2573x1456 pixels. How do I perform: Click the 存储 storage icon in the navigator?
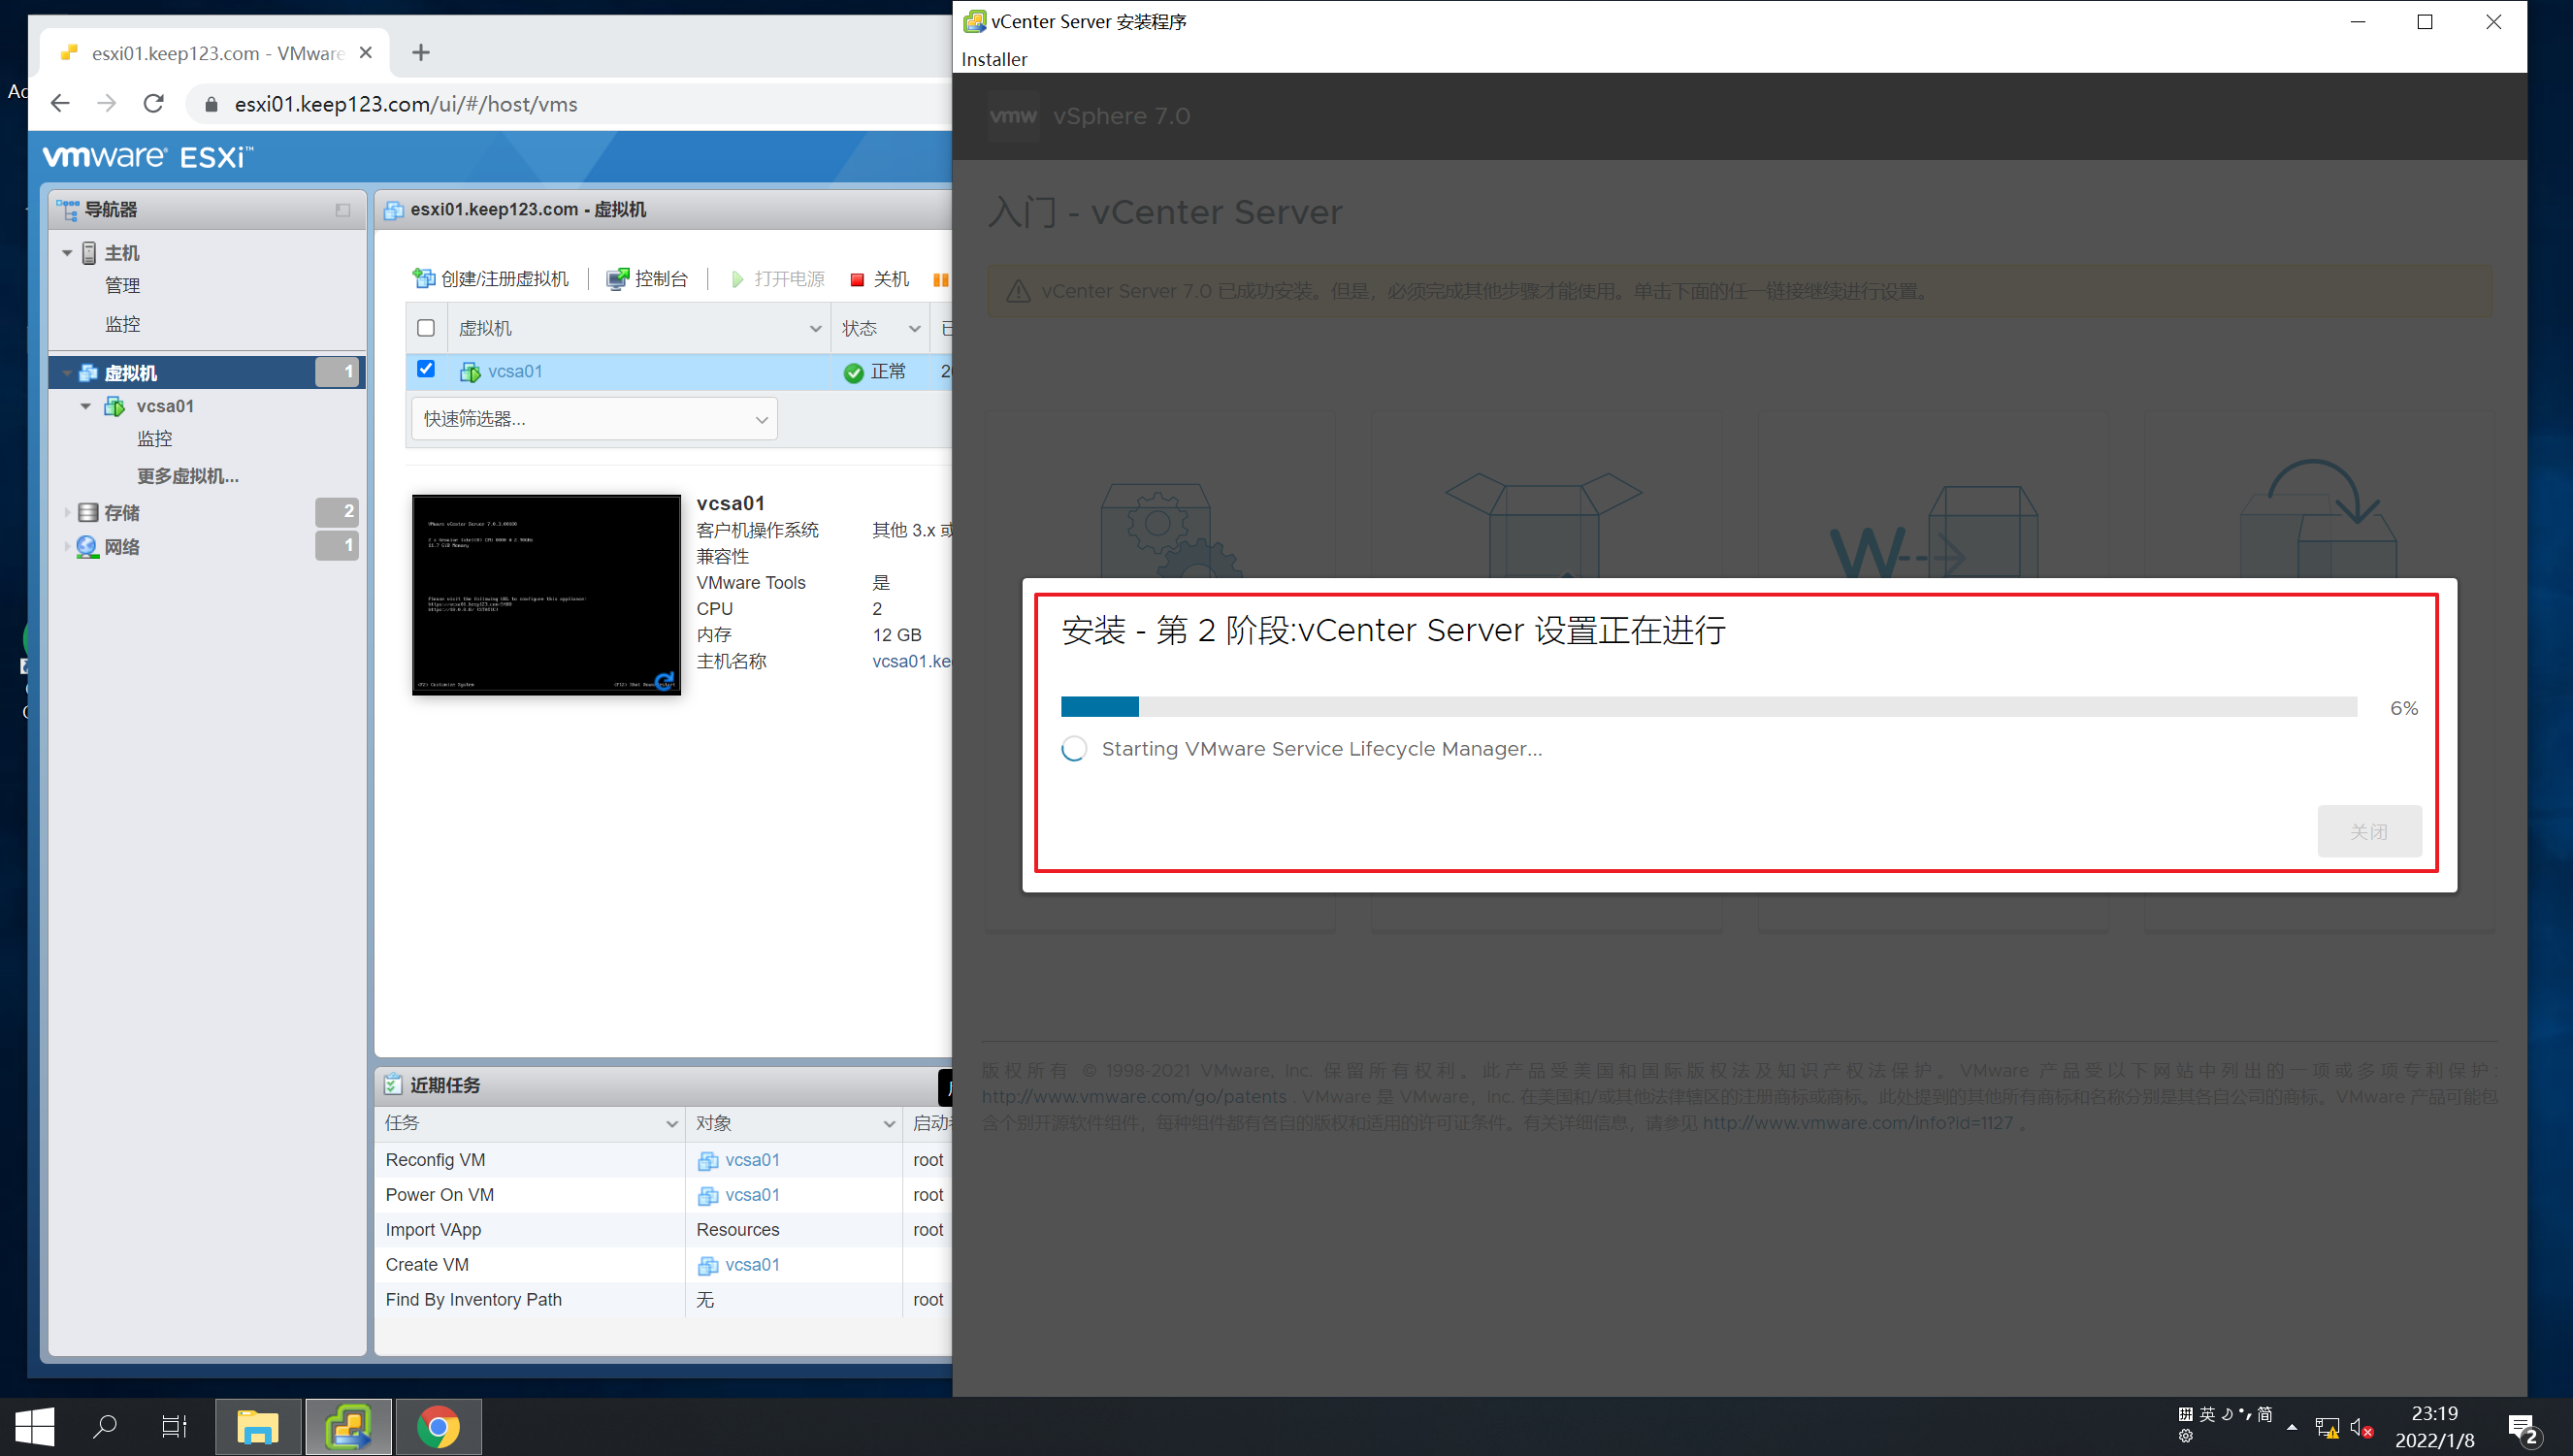pos(88,512)
